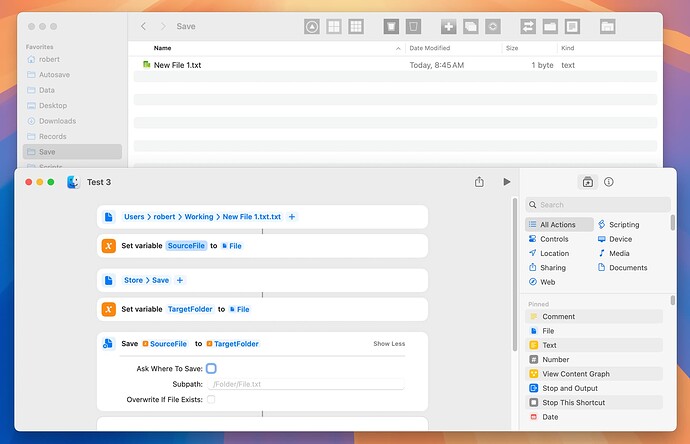Select New File 1.txt in the file list
The image size is (690, 444).
178,65
